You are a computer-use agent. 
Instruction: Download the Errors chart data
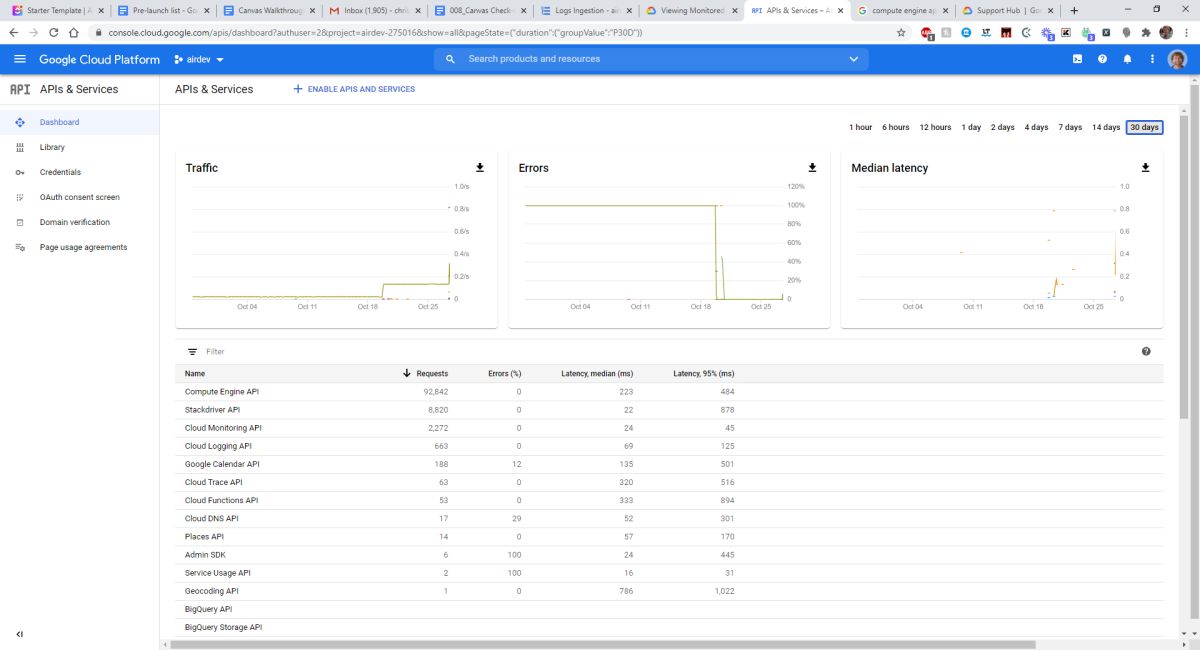812,168
